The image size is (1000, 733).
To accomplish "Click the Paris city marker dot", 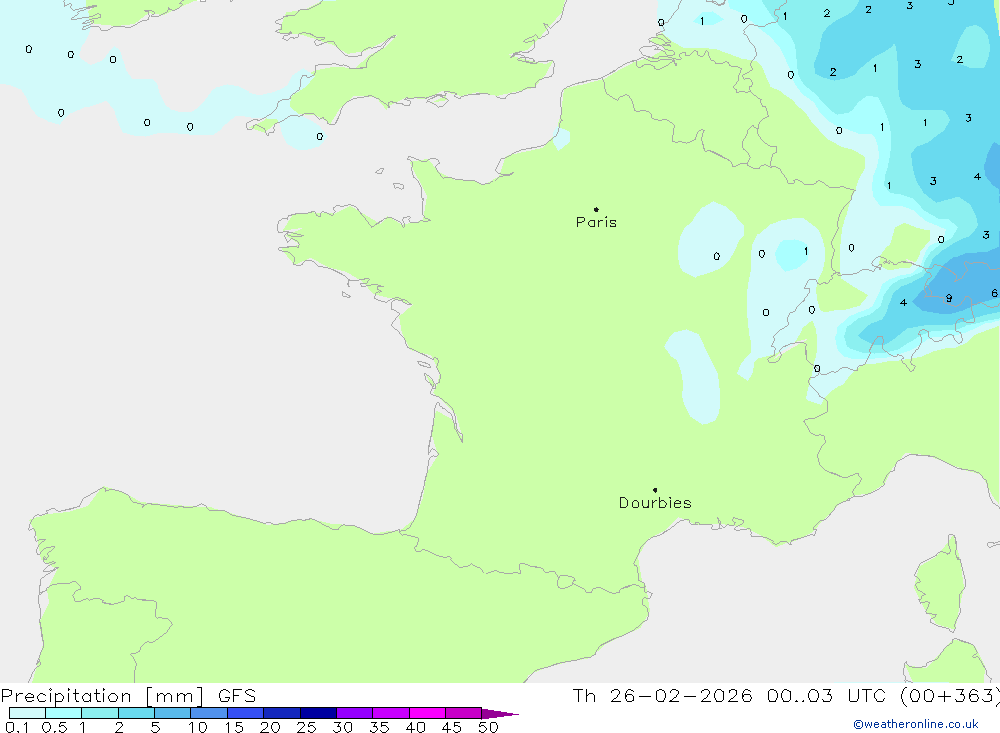I will tap(596, 209).
